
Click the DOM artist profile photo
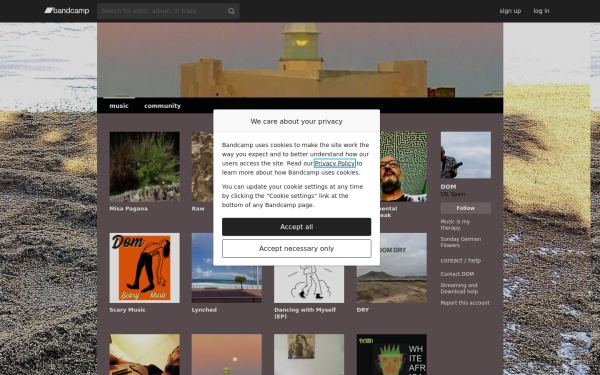coord(466,155)
